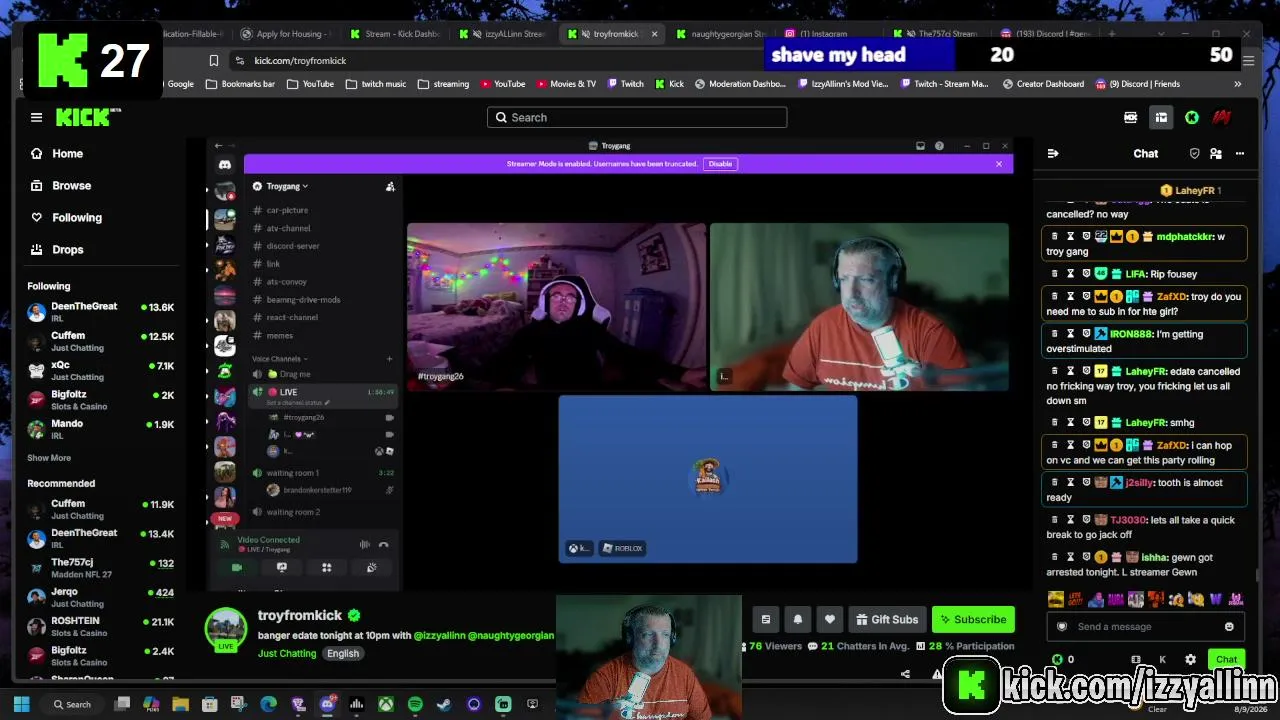Toggle Discord screen share button
The image size is (1280, 720).
click(282, 567)
